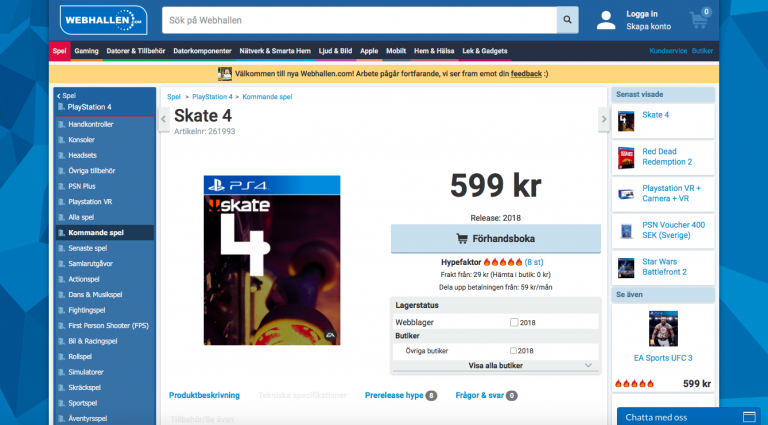This screenshot has height=425, width=768.
Task: Toggle the Webblager 2018 checkbox
Action: click(514, 322)
